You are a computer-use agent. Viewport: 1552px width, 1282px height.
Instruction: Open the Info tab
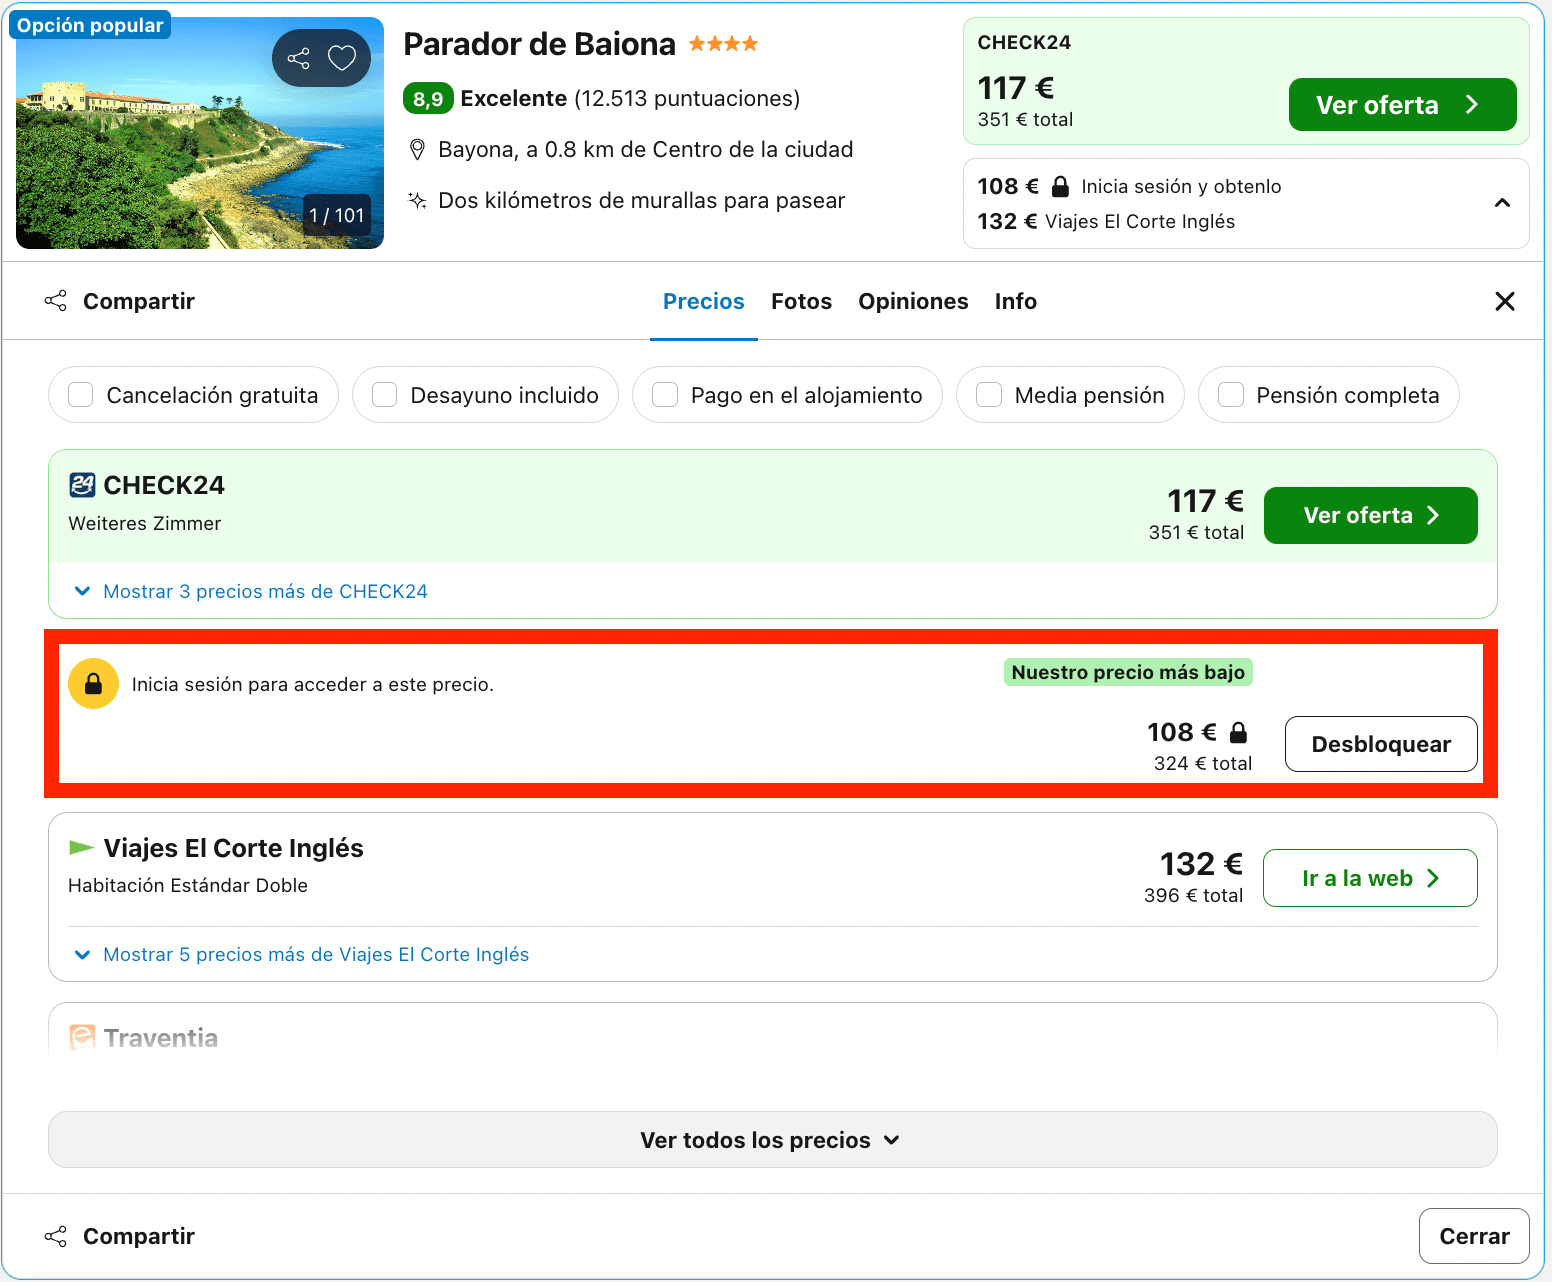[1015, 301]
